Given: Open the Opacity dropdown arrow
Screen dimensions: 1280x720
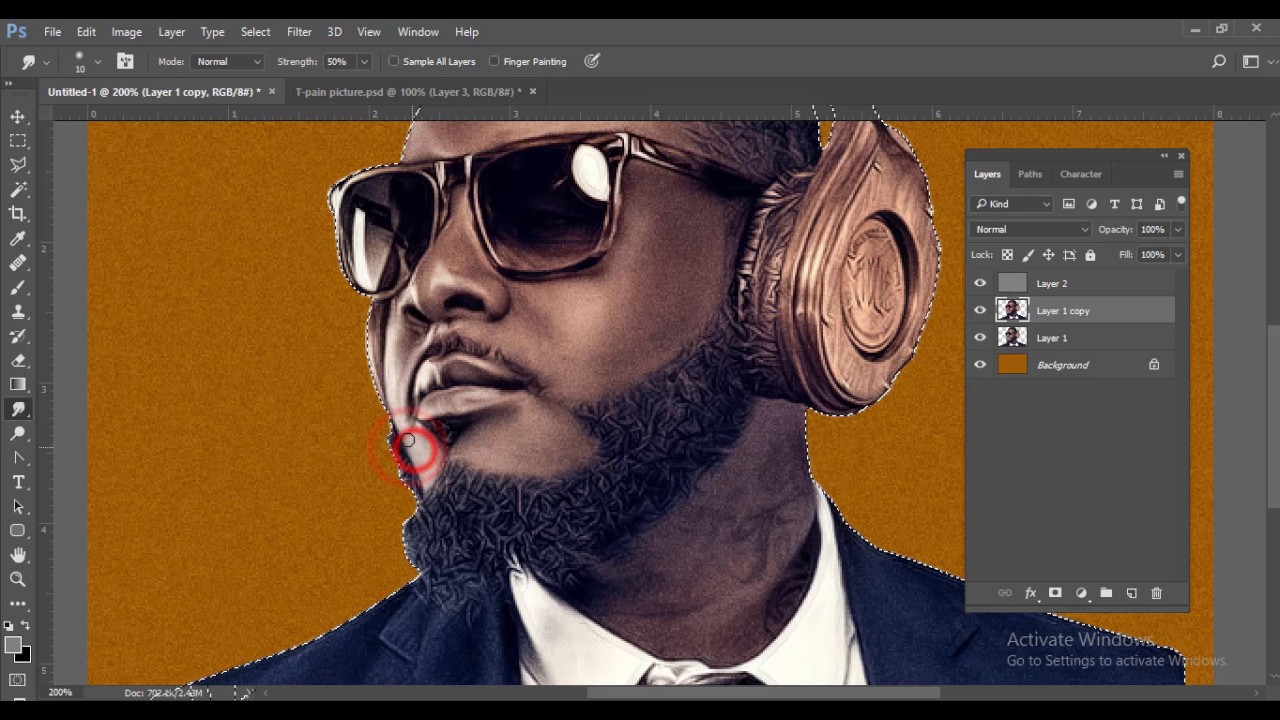Looking at the screenshot, I should pos(1178,229).
